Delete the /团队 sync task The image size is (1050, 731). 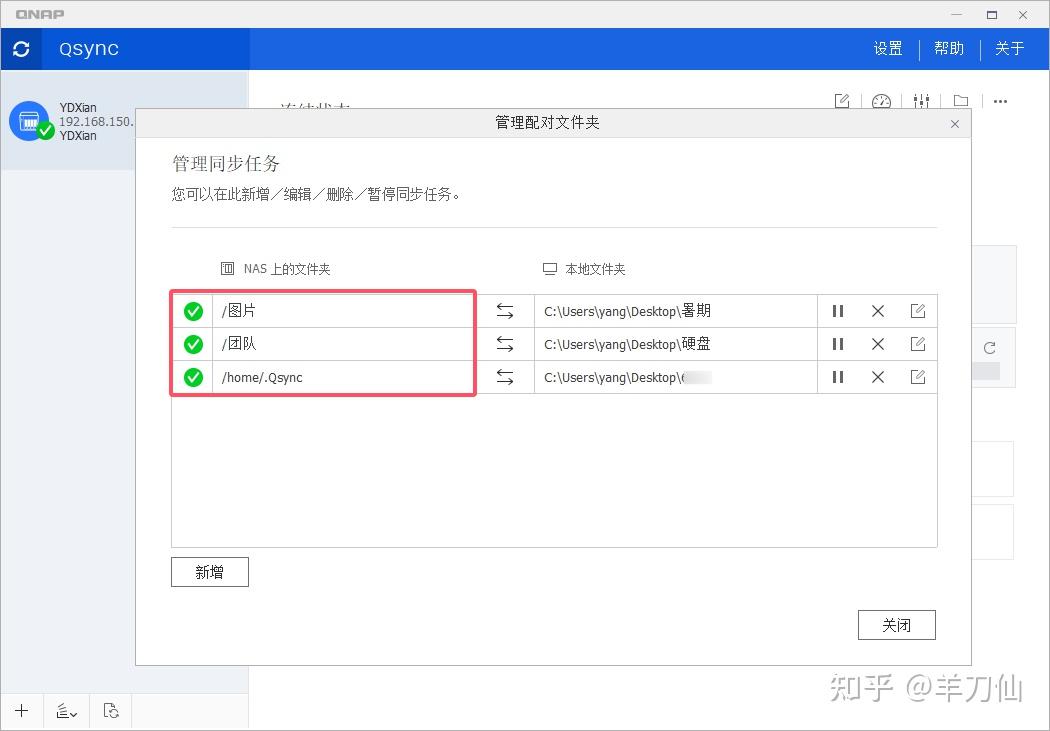(x=878, y=343)
